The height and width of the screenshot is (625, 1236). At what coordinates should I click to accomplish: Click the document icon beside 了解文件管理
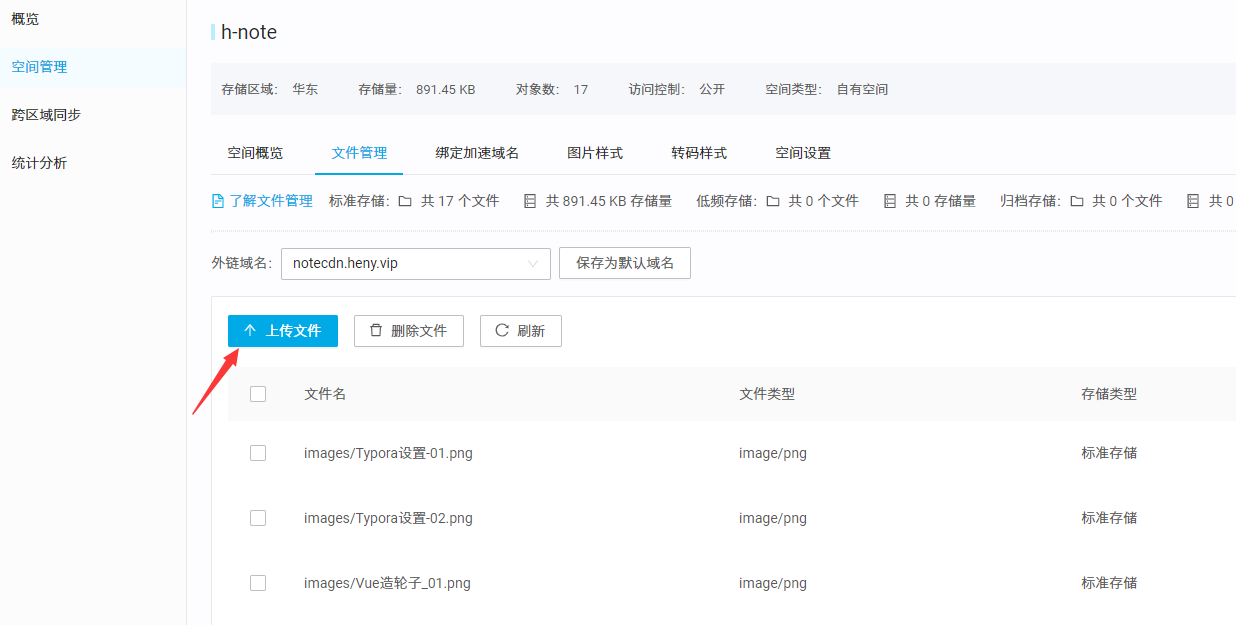click(x=218, y=201)
